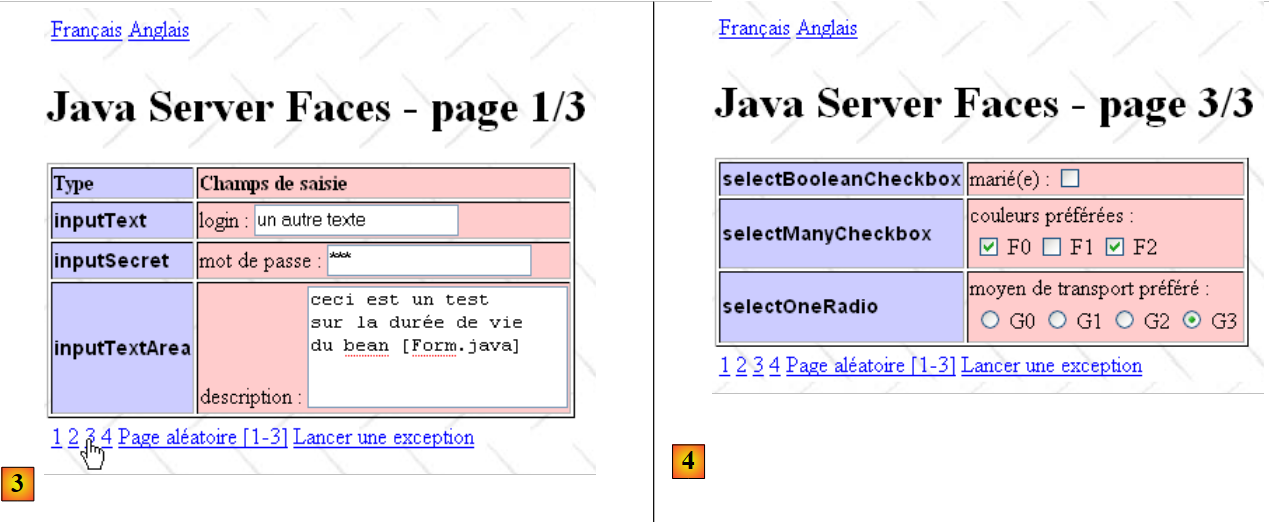Image resolution: width=1269 pixels, height=522 pixels.
Task: Switch to Anglais on page 3/3
Action: pos(826,28)
